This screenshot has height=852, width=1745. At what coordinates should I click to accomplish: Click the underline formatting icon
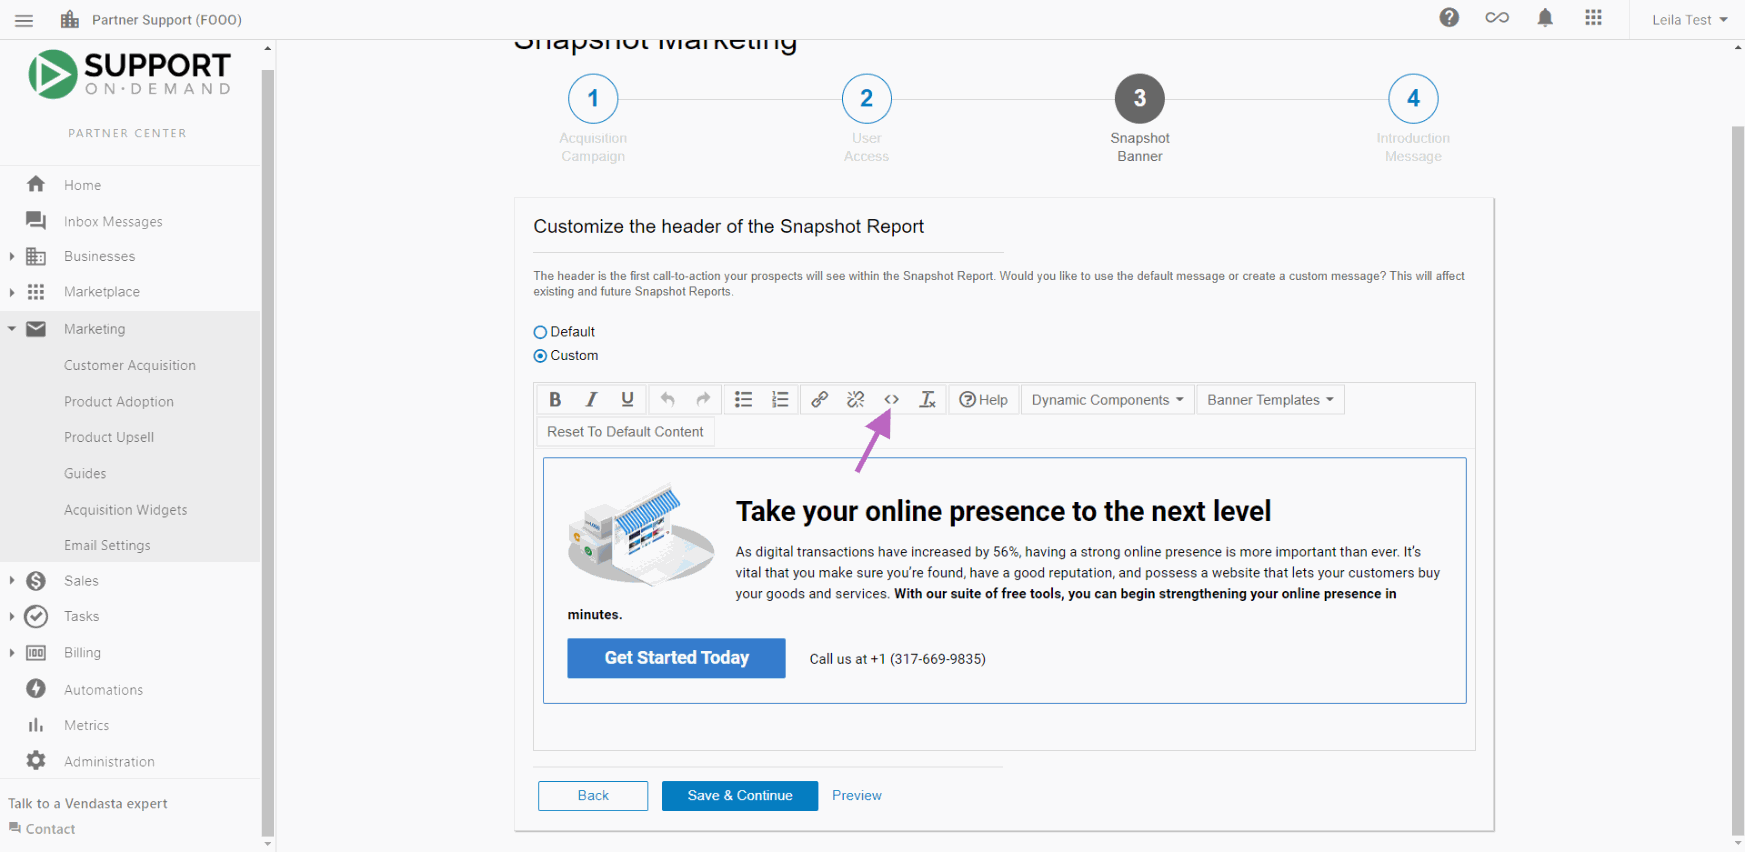627,399
